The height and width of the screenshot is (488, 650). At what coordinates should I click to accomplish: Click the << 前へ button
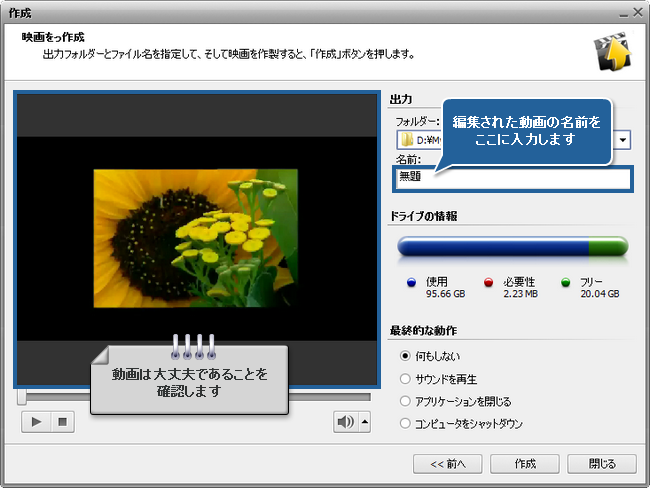pyautogui.click(x=448, y=464)
